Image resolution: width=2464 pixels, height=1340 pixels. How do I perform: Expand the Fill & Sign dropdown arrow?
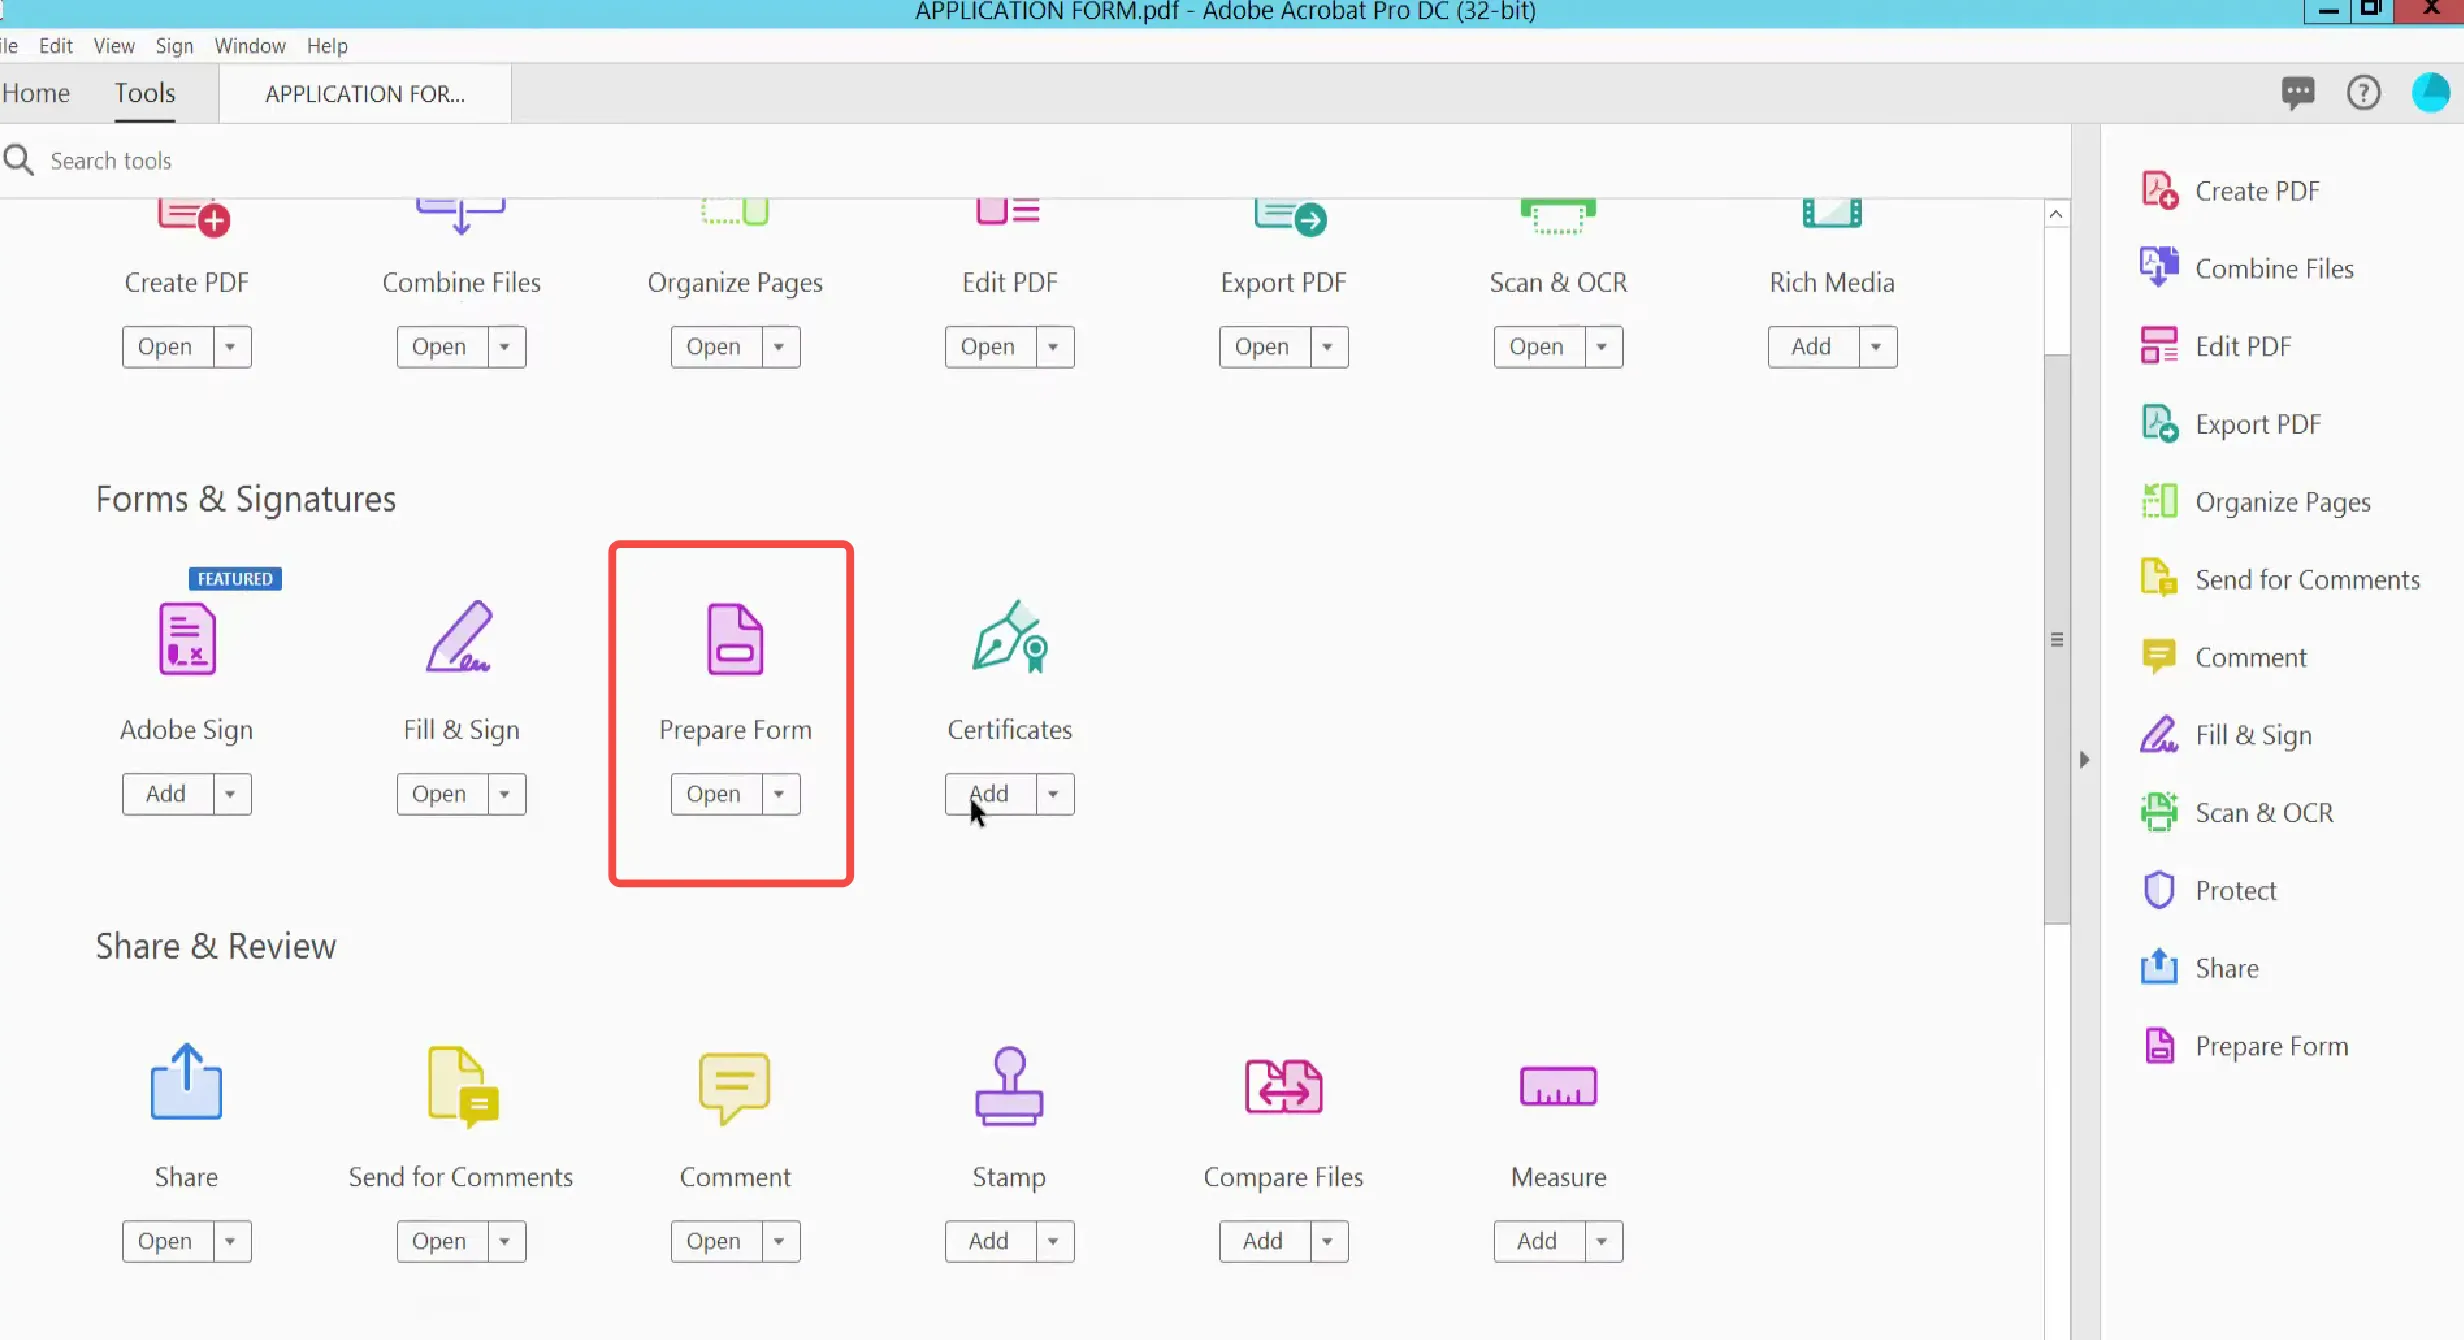pos(505,794)
